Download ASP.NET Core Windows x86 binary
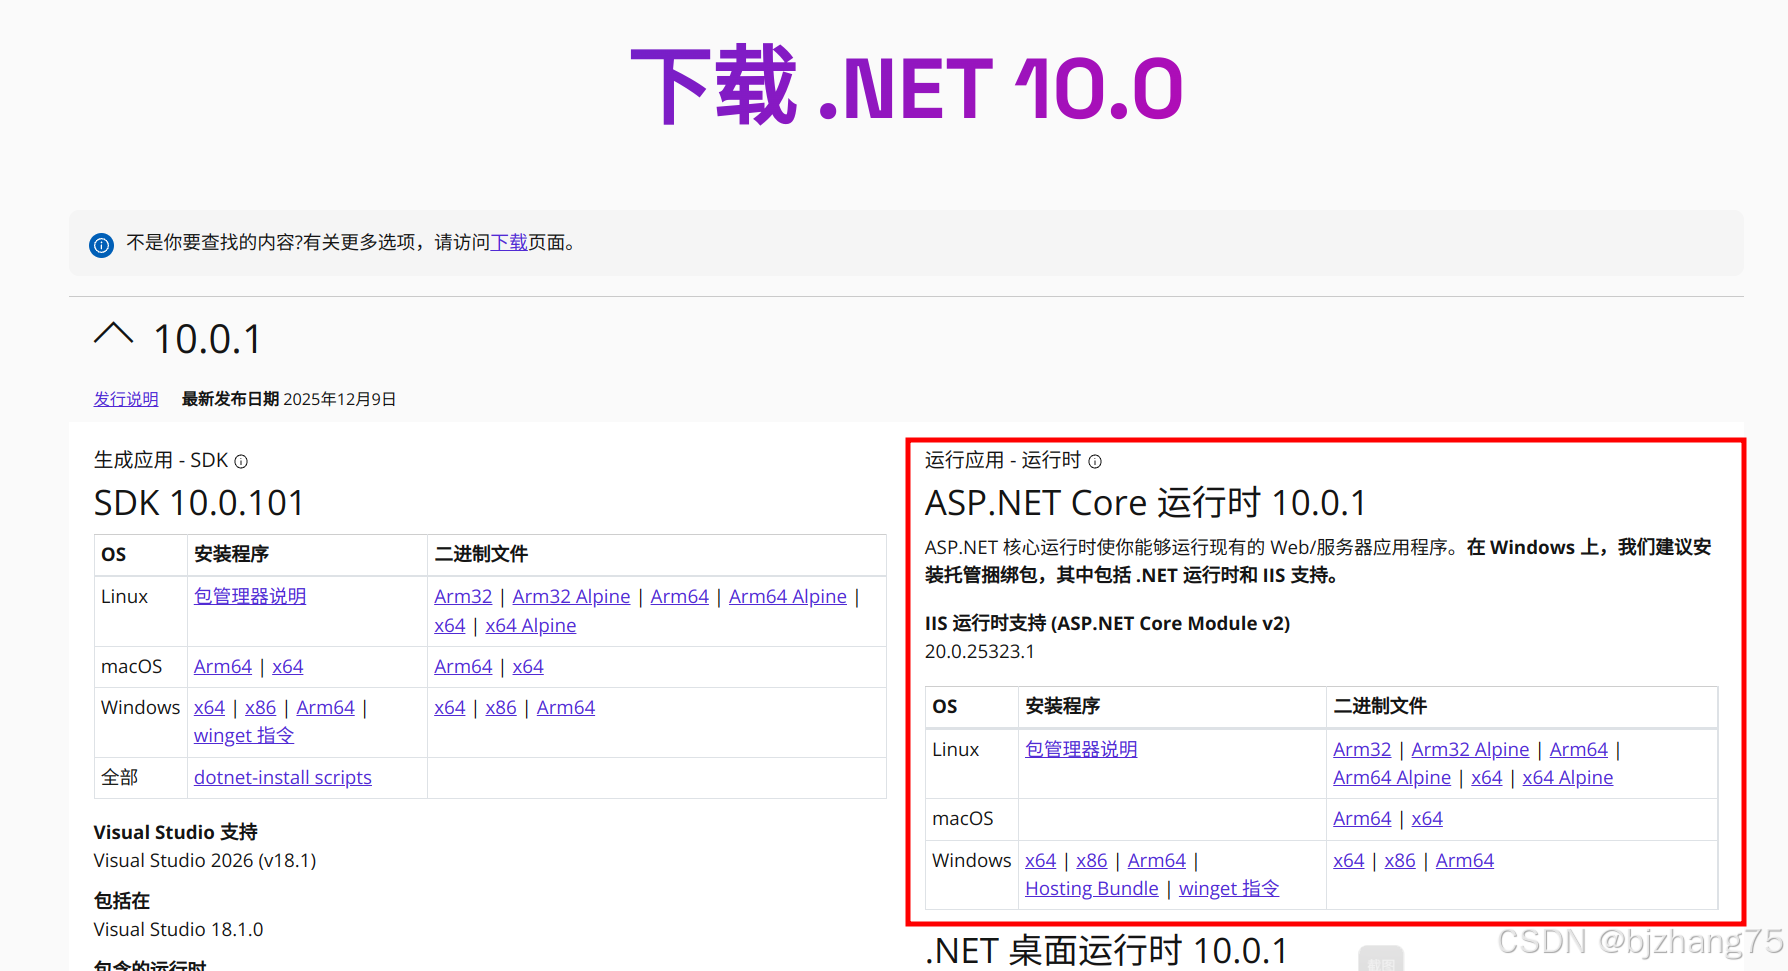 pos(1400,860)
